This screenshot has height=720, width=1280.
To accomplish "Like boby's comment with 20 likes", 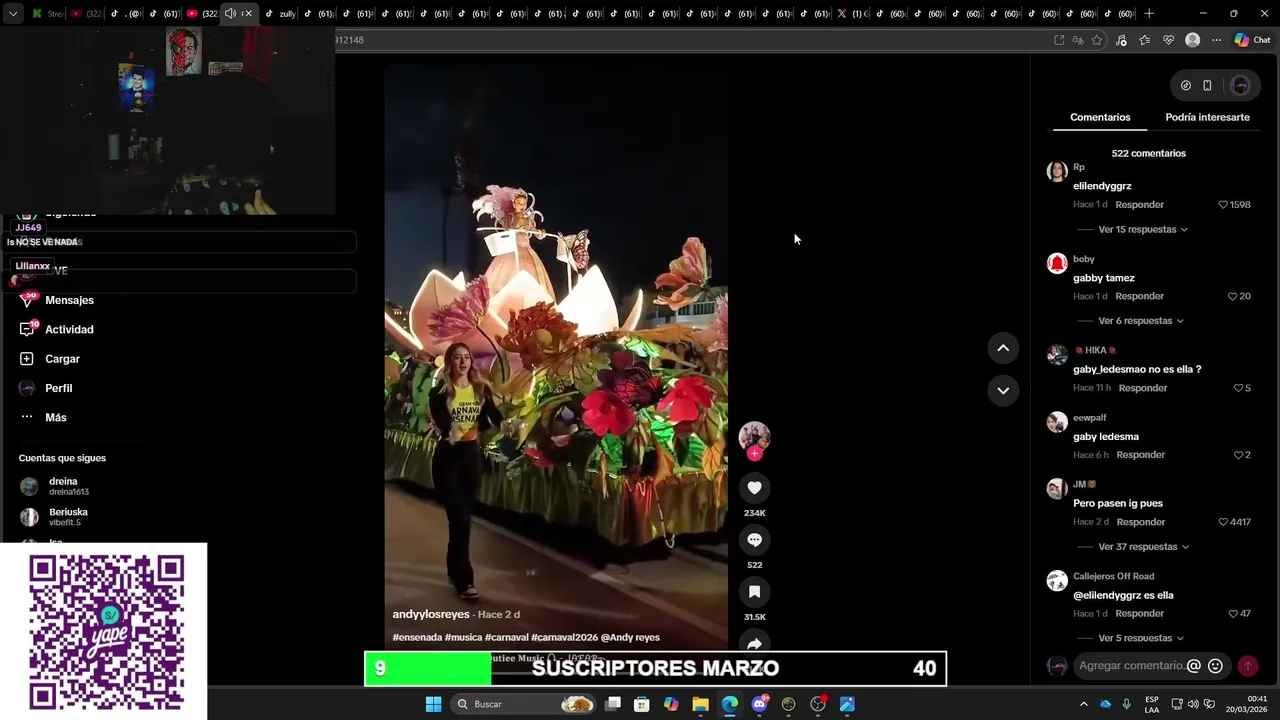I will 1232,297.
